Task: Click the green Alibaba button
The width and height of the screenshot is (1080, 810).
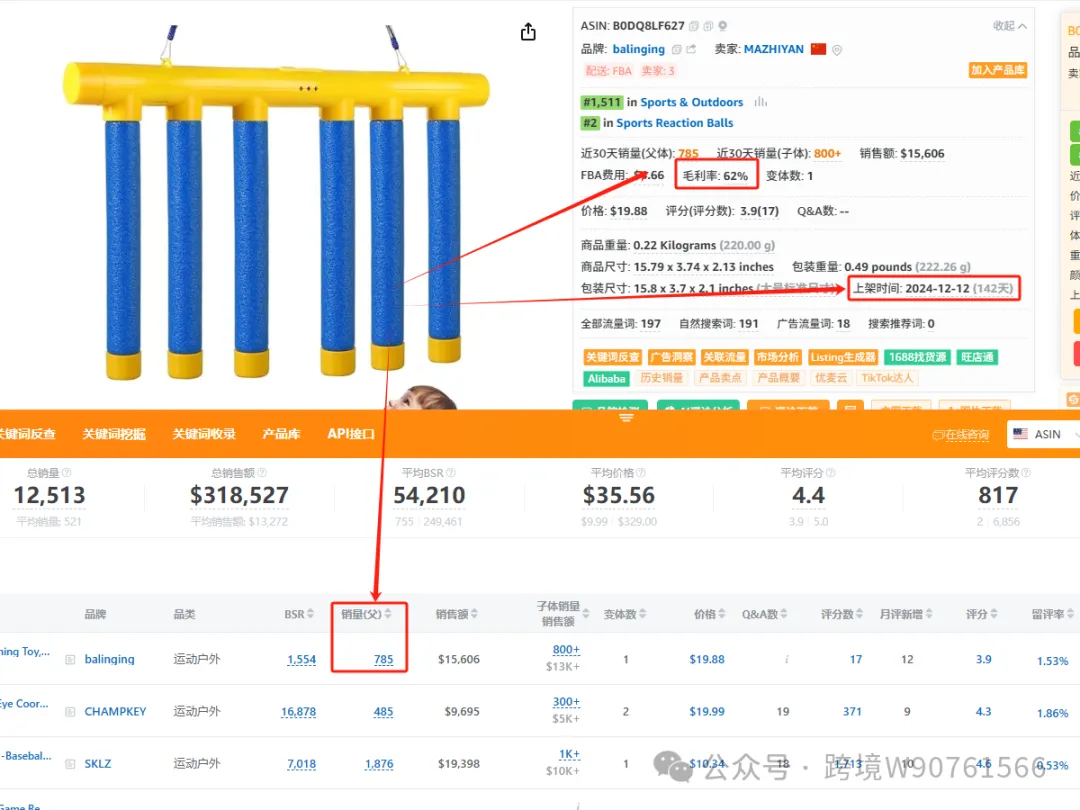Action: pyautogui.click(x=606, y=378)
